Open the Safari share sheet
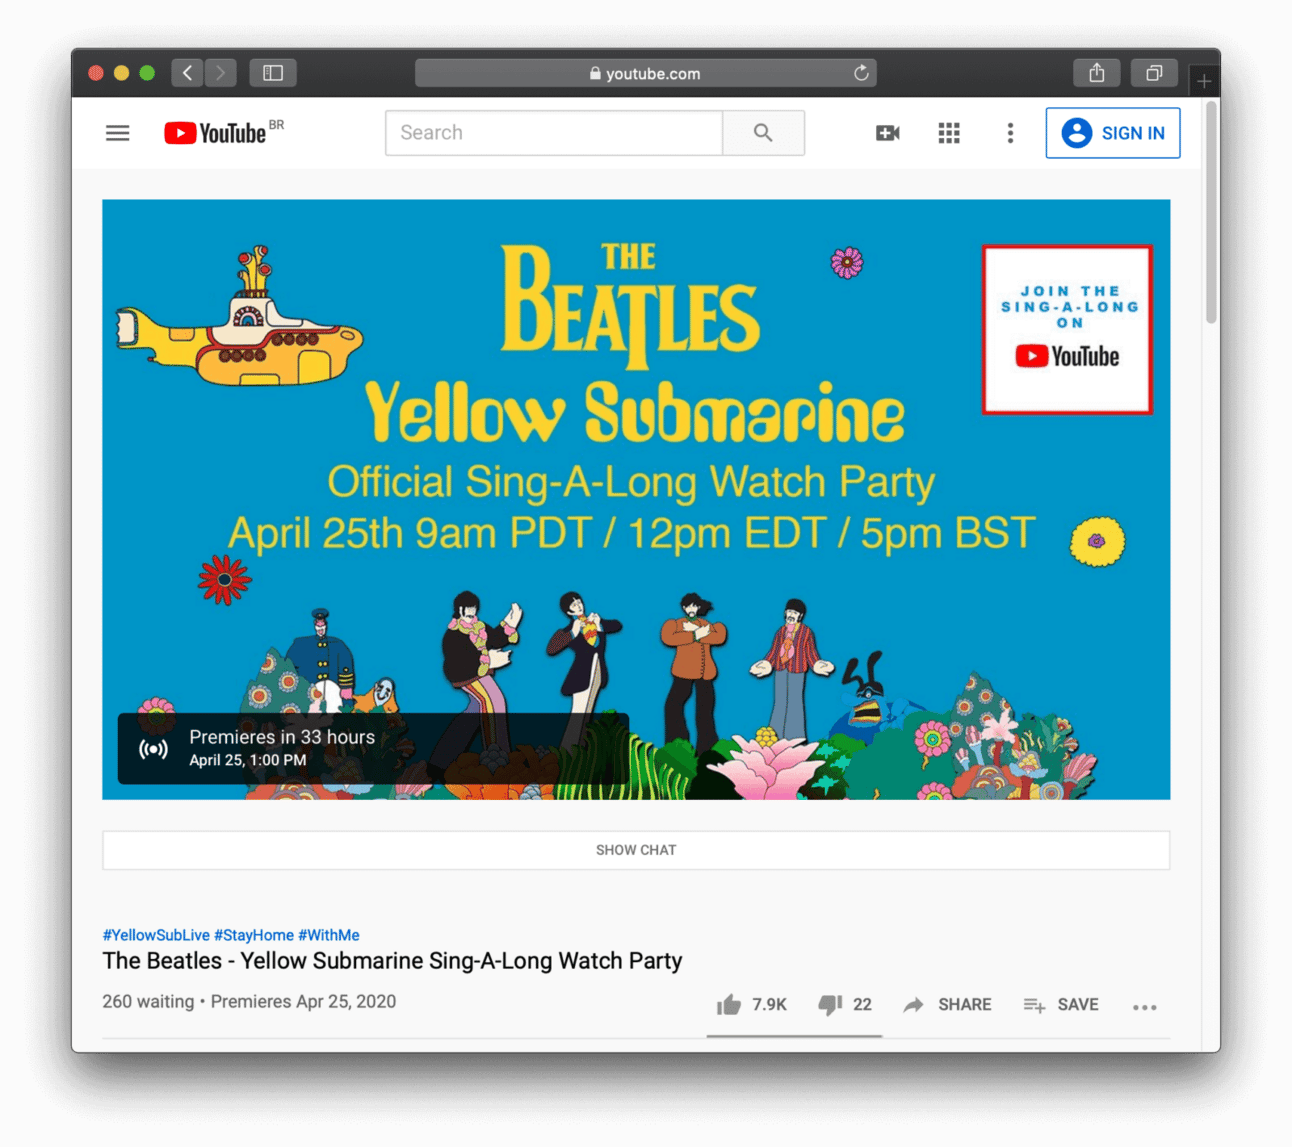The width and height of the screenshot is (1292, 1147). (1097, 73)
